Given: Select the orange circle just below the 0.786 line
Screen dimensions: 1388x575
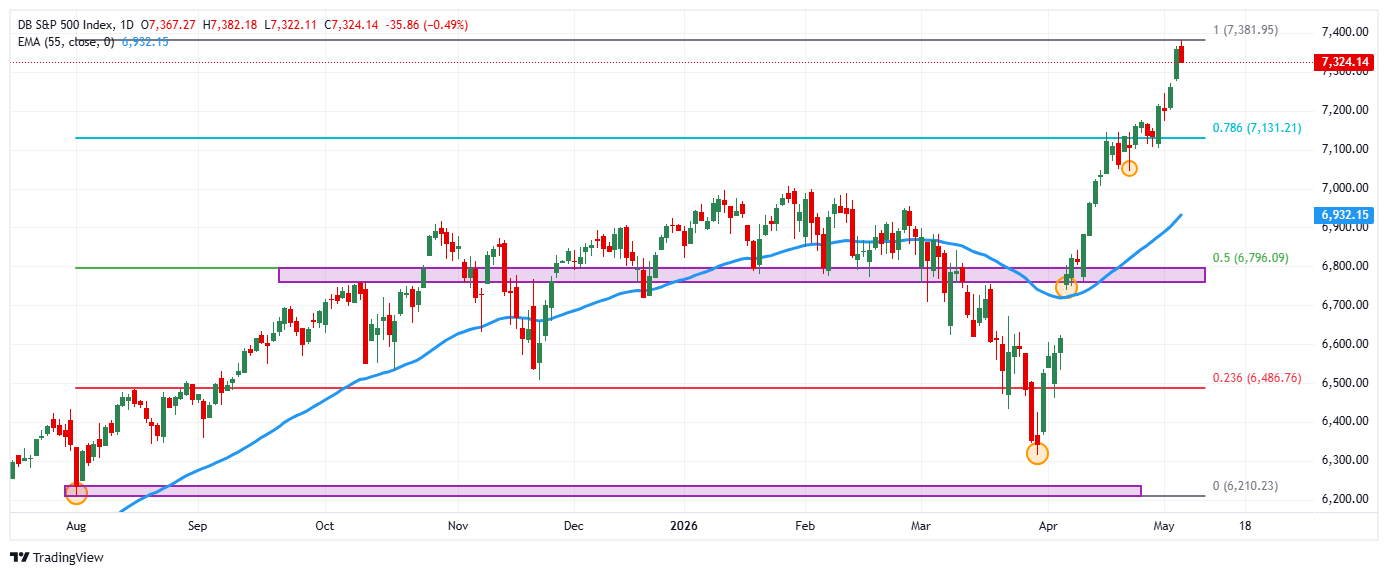Looking at the screenshot, I should (x=1129, y=168).
